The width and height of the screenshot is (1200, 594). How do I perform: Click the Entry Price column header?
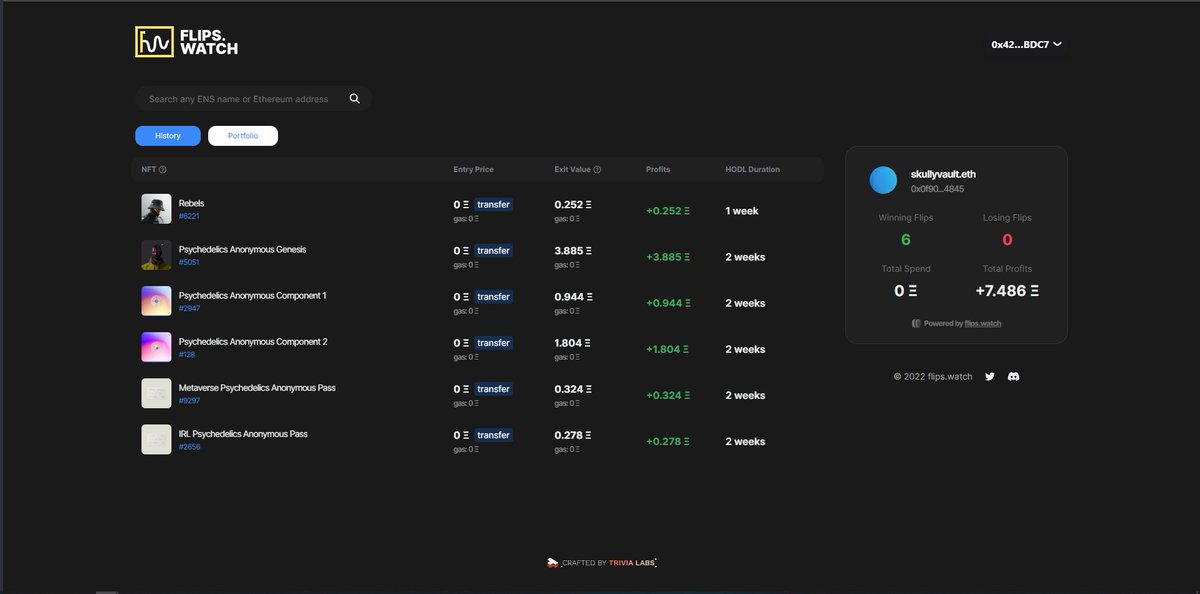tap(473, 170)
